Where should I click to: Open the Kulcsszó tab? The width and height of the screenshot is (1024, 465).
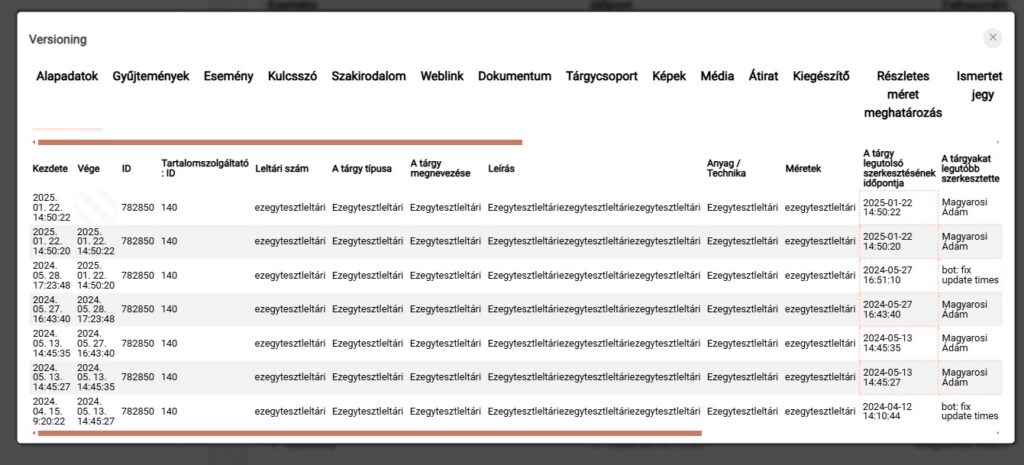[293, 76]
